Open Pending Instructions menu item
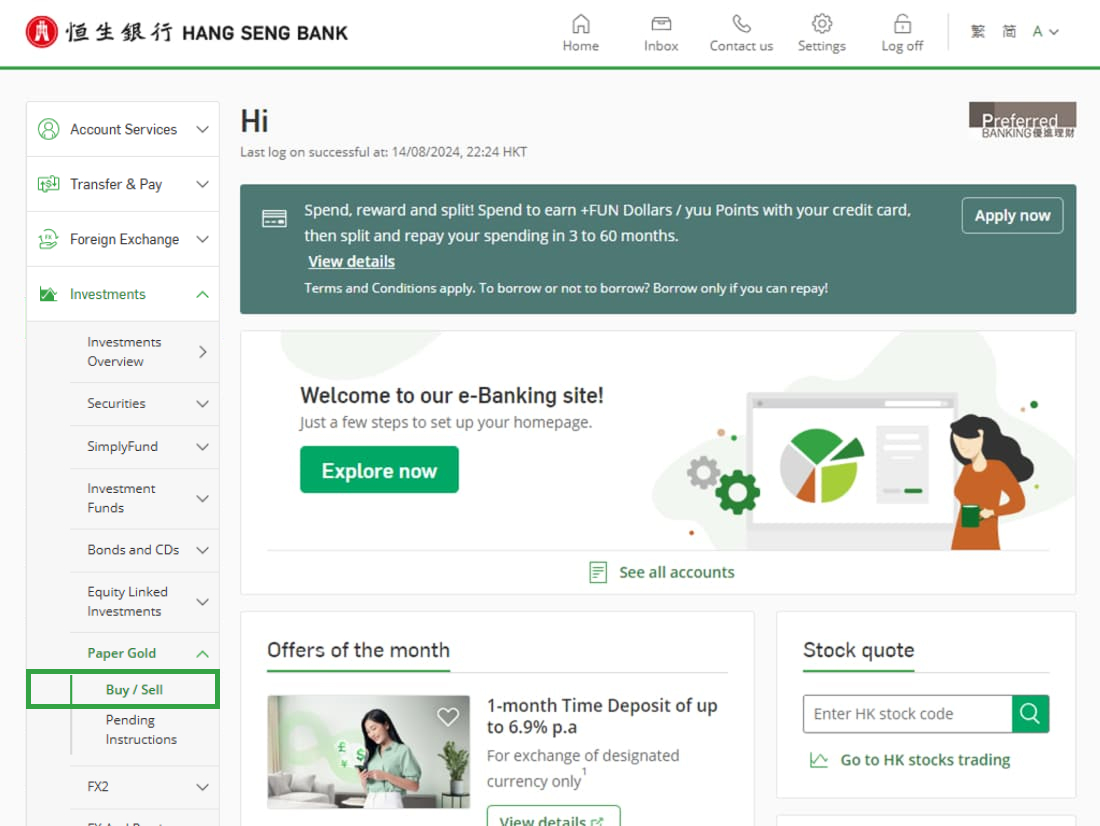 tap(141, 730)
